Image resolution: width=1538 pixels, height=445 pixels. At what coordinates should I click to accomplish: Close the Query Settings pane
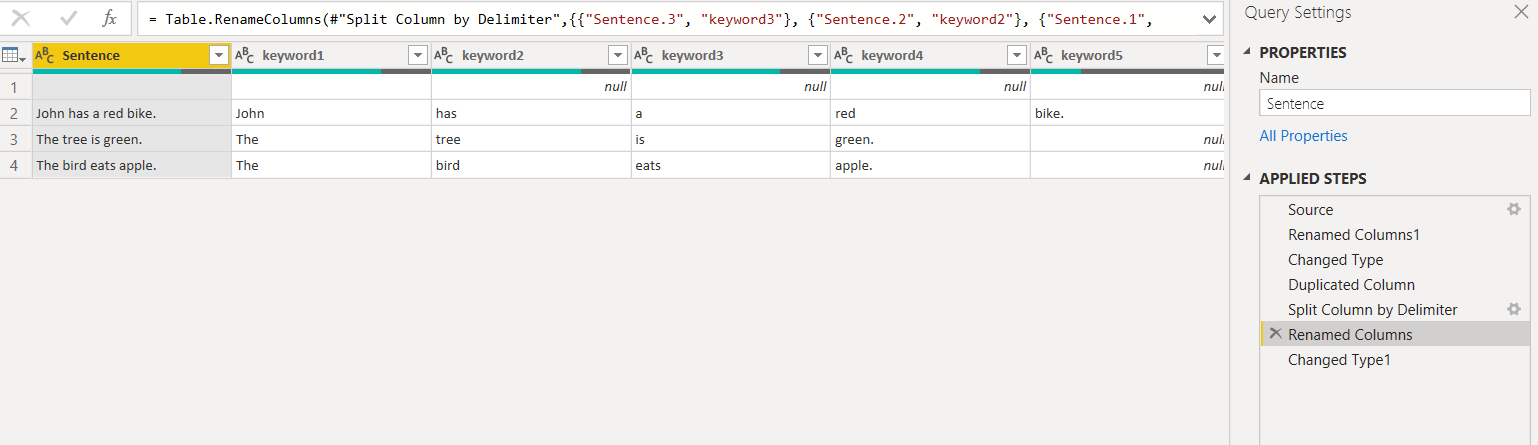point(1521,13)
